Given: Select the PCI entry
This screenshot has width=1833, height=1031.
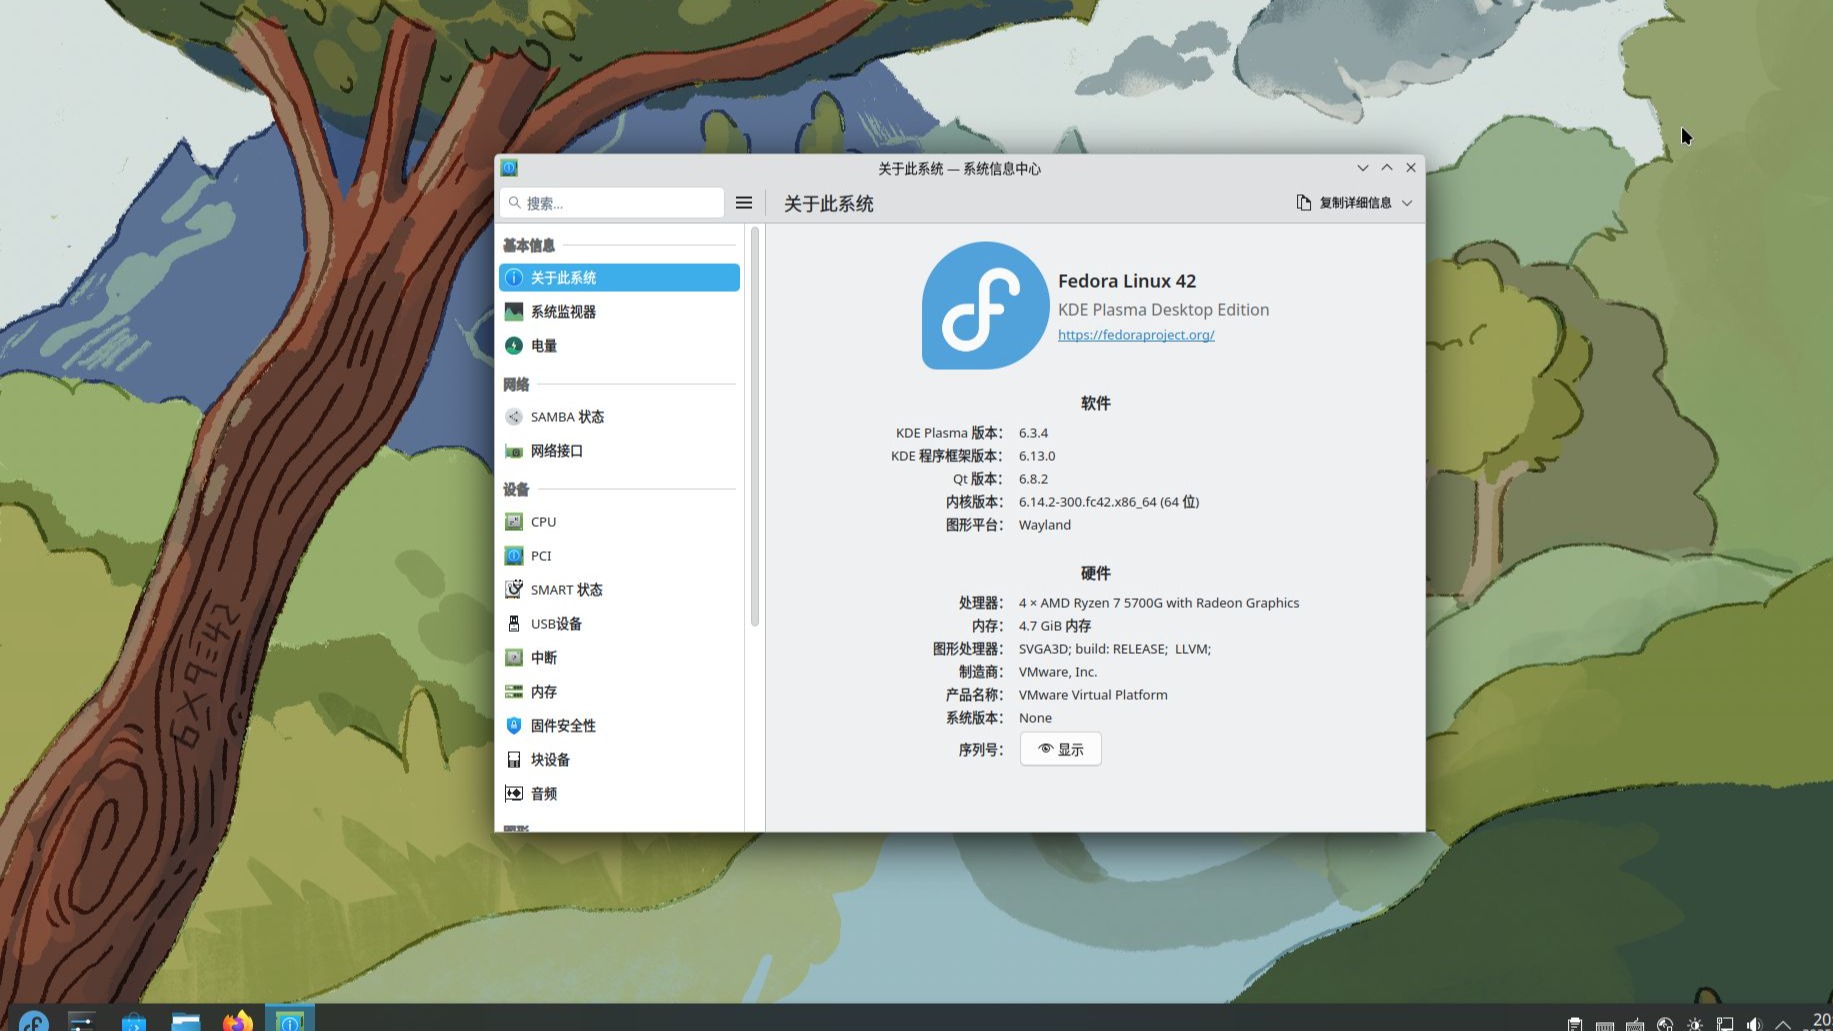Looking at the screenshot, I should point(619,556).
